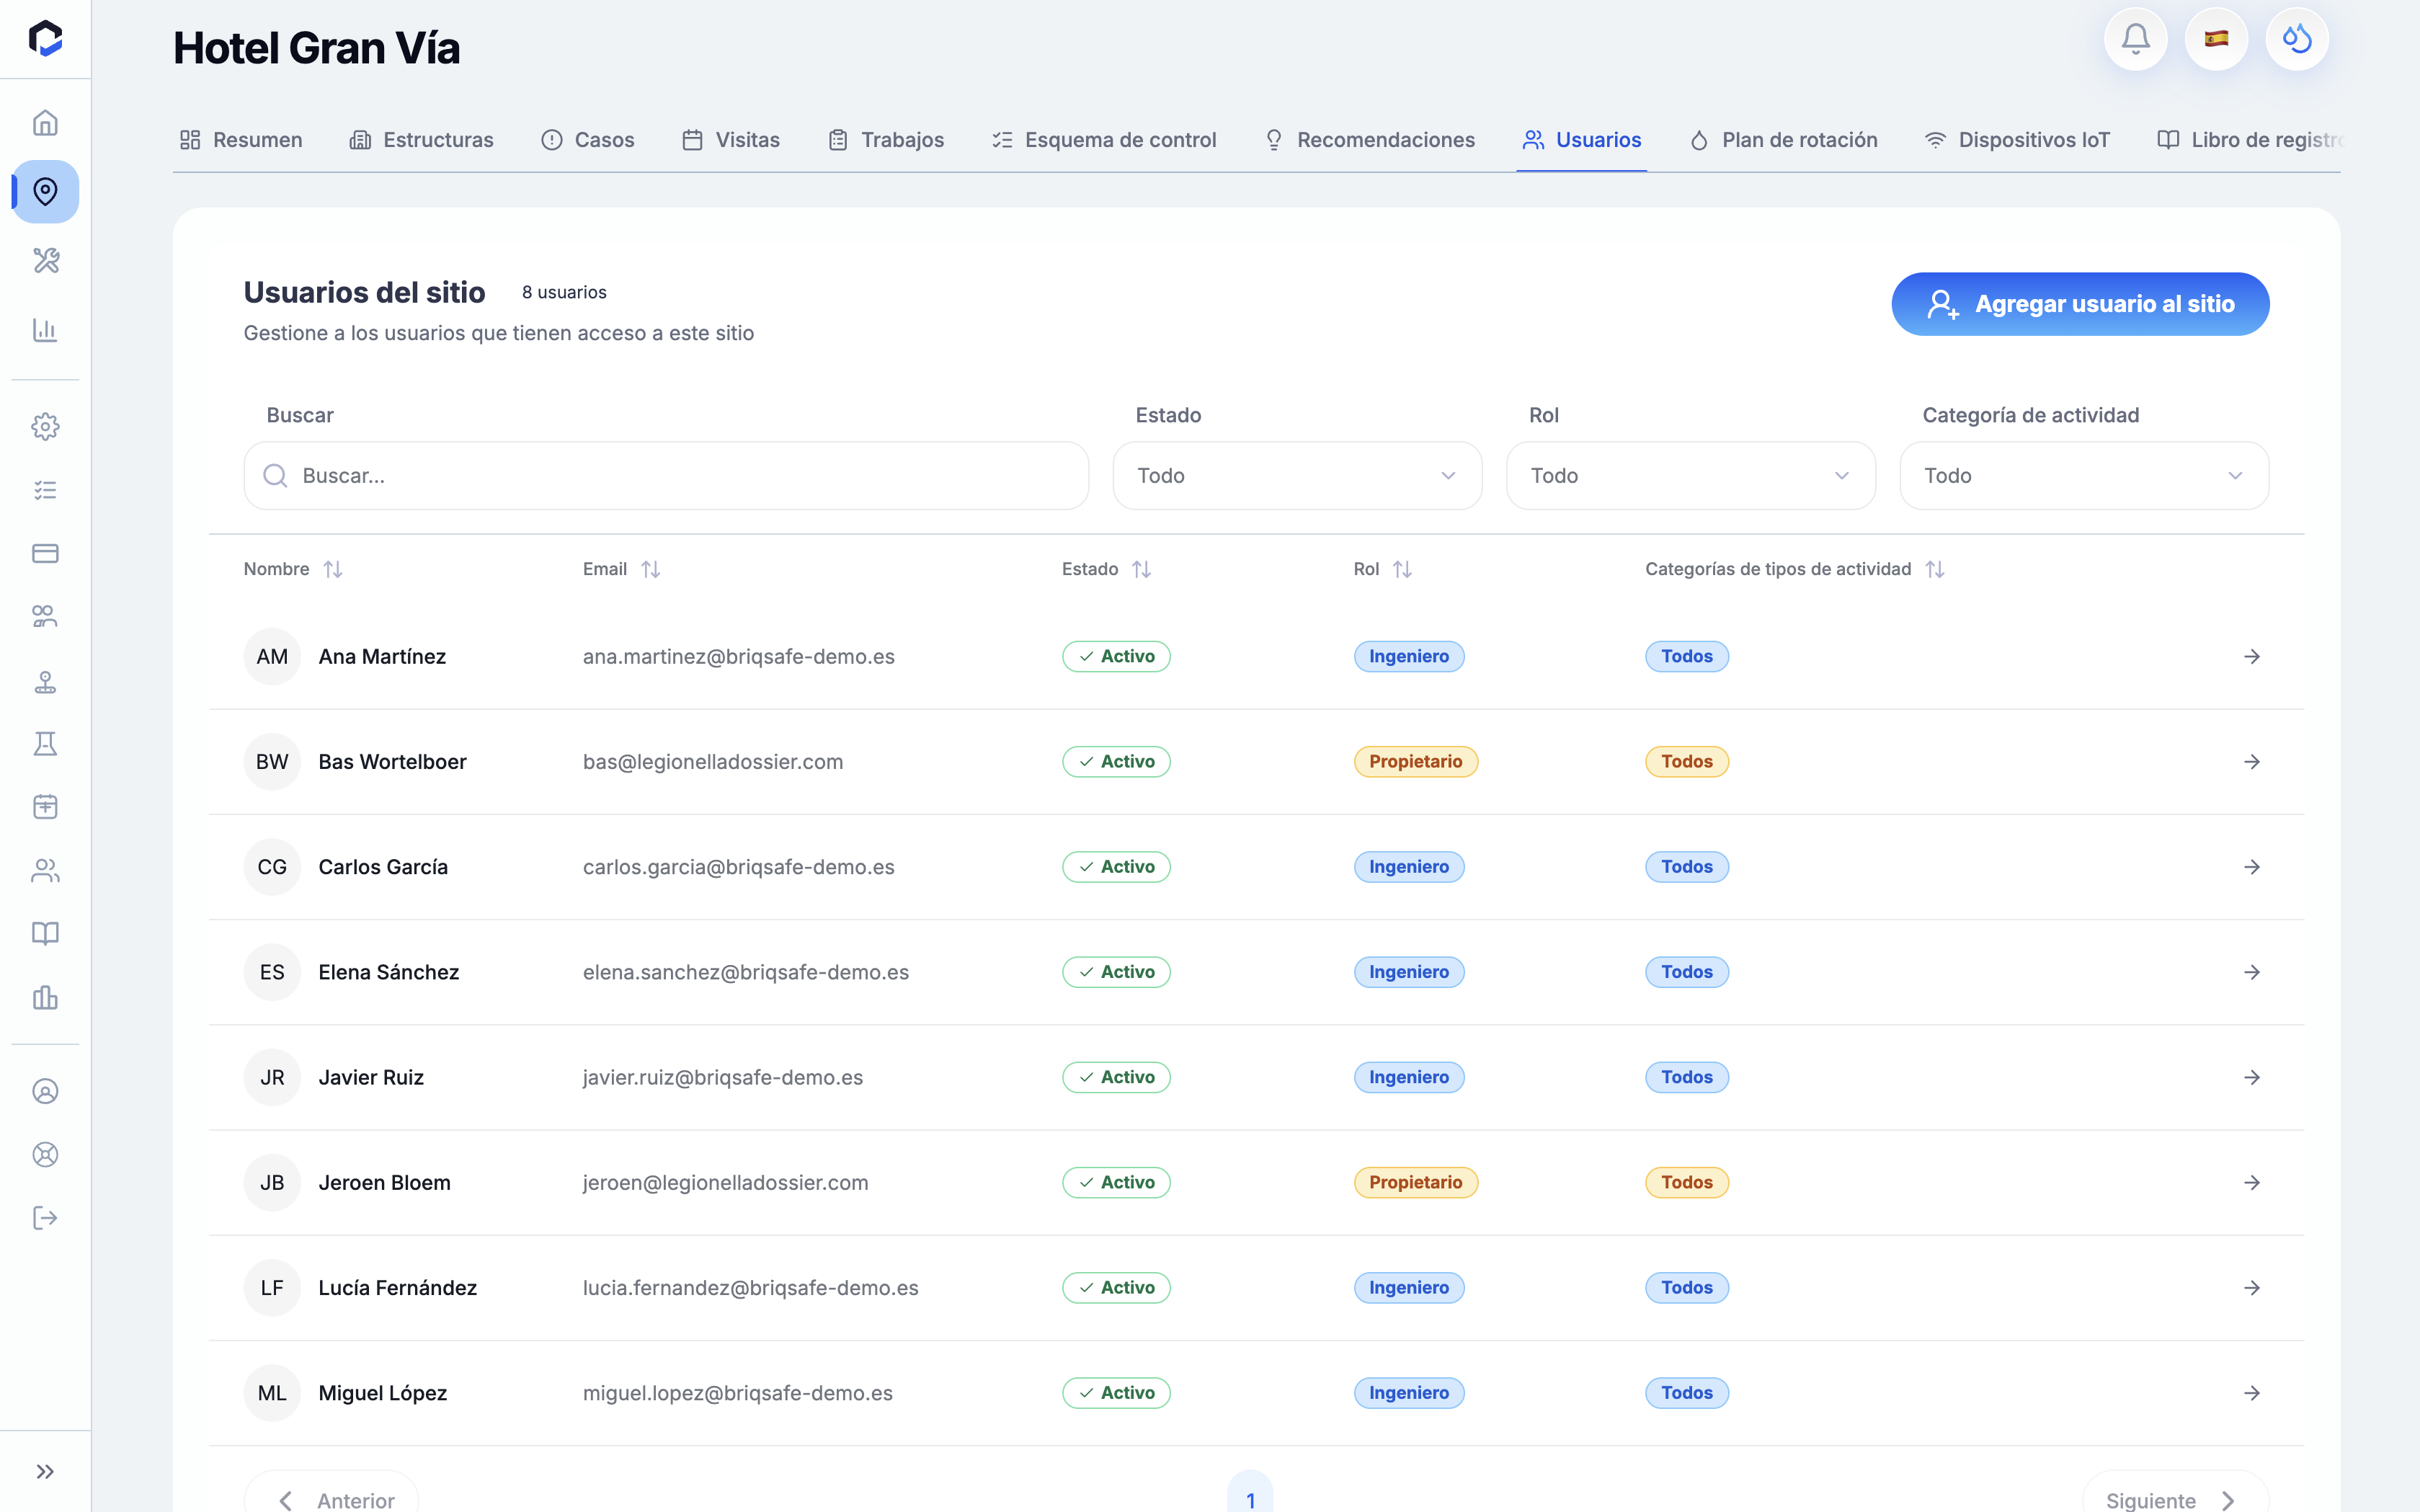The height and width of the screenshot is (1512, 2420).
Task: Open the user profile circle sidebar icon
Action: [x=45, y=1091]
